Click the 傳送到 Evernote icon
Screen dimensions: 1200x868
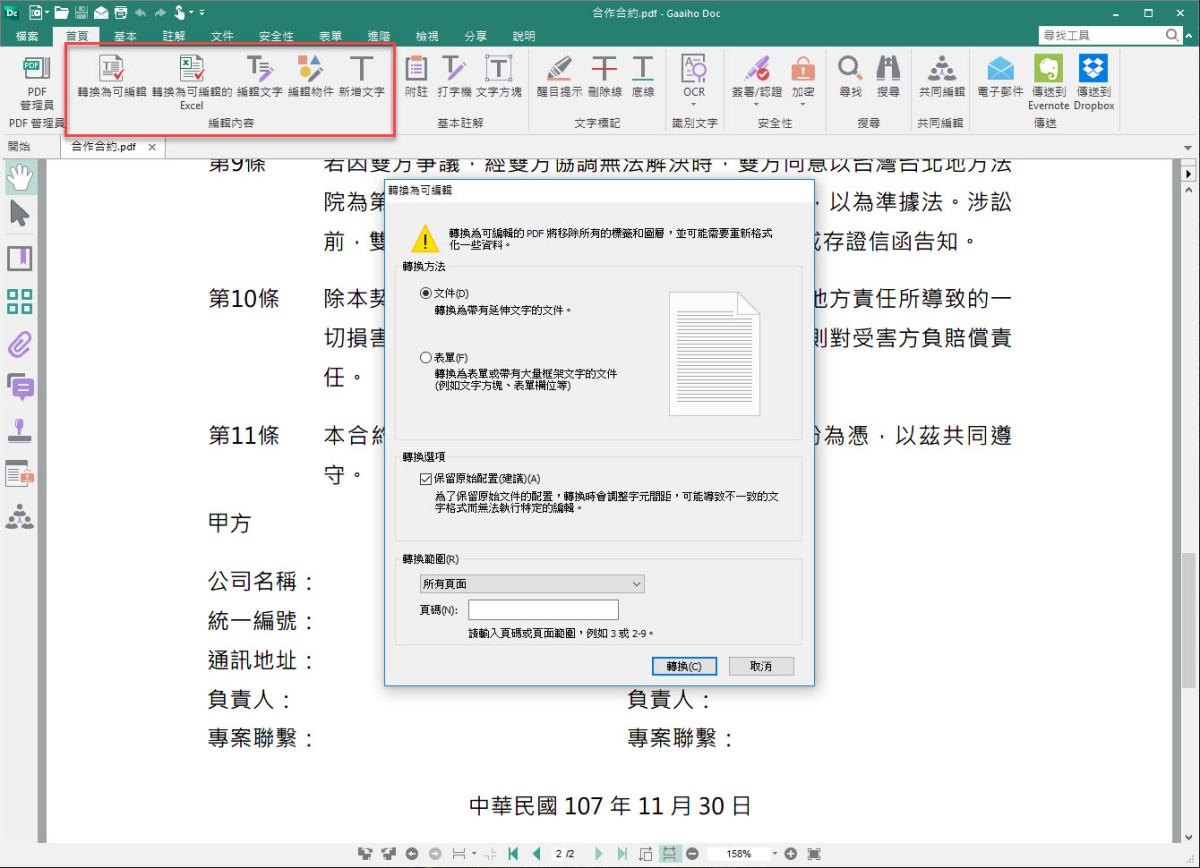(1048, 71)
